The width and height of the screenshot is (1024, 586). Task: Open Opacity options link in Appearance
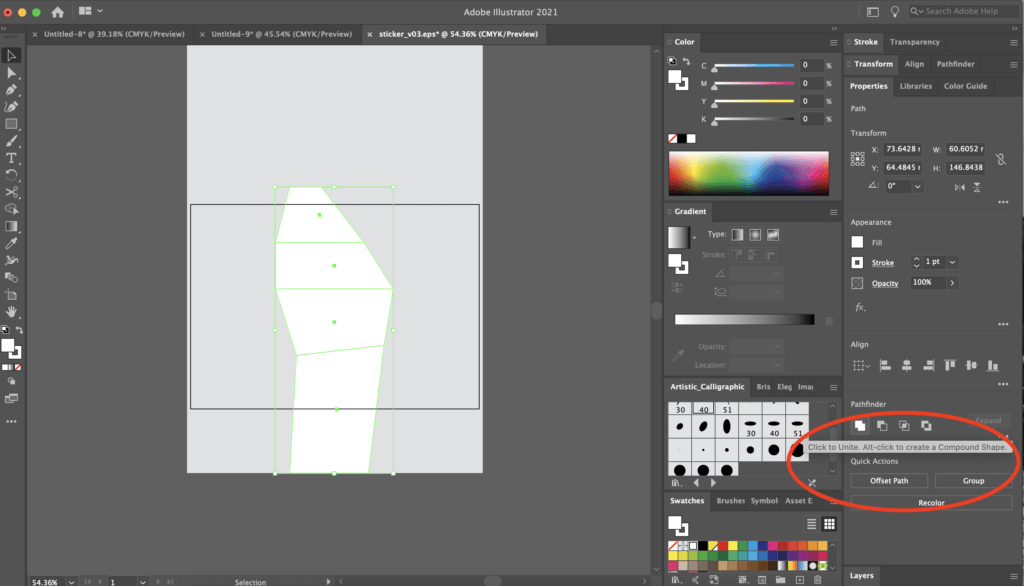click(885, 284)
